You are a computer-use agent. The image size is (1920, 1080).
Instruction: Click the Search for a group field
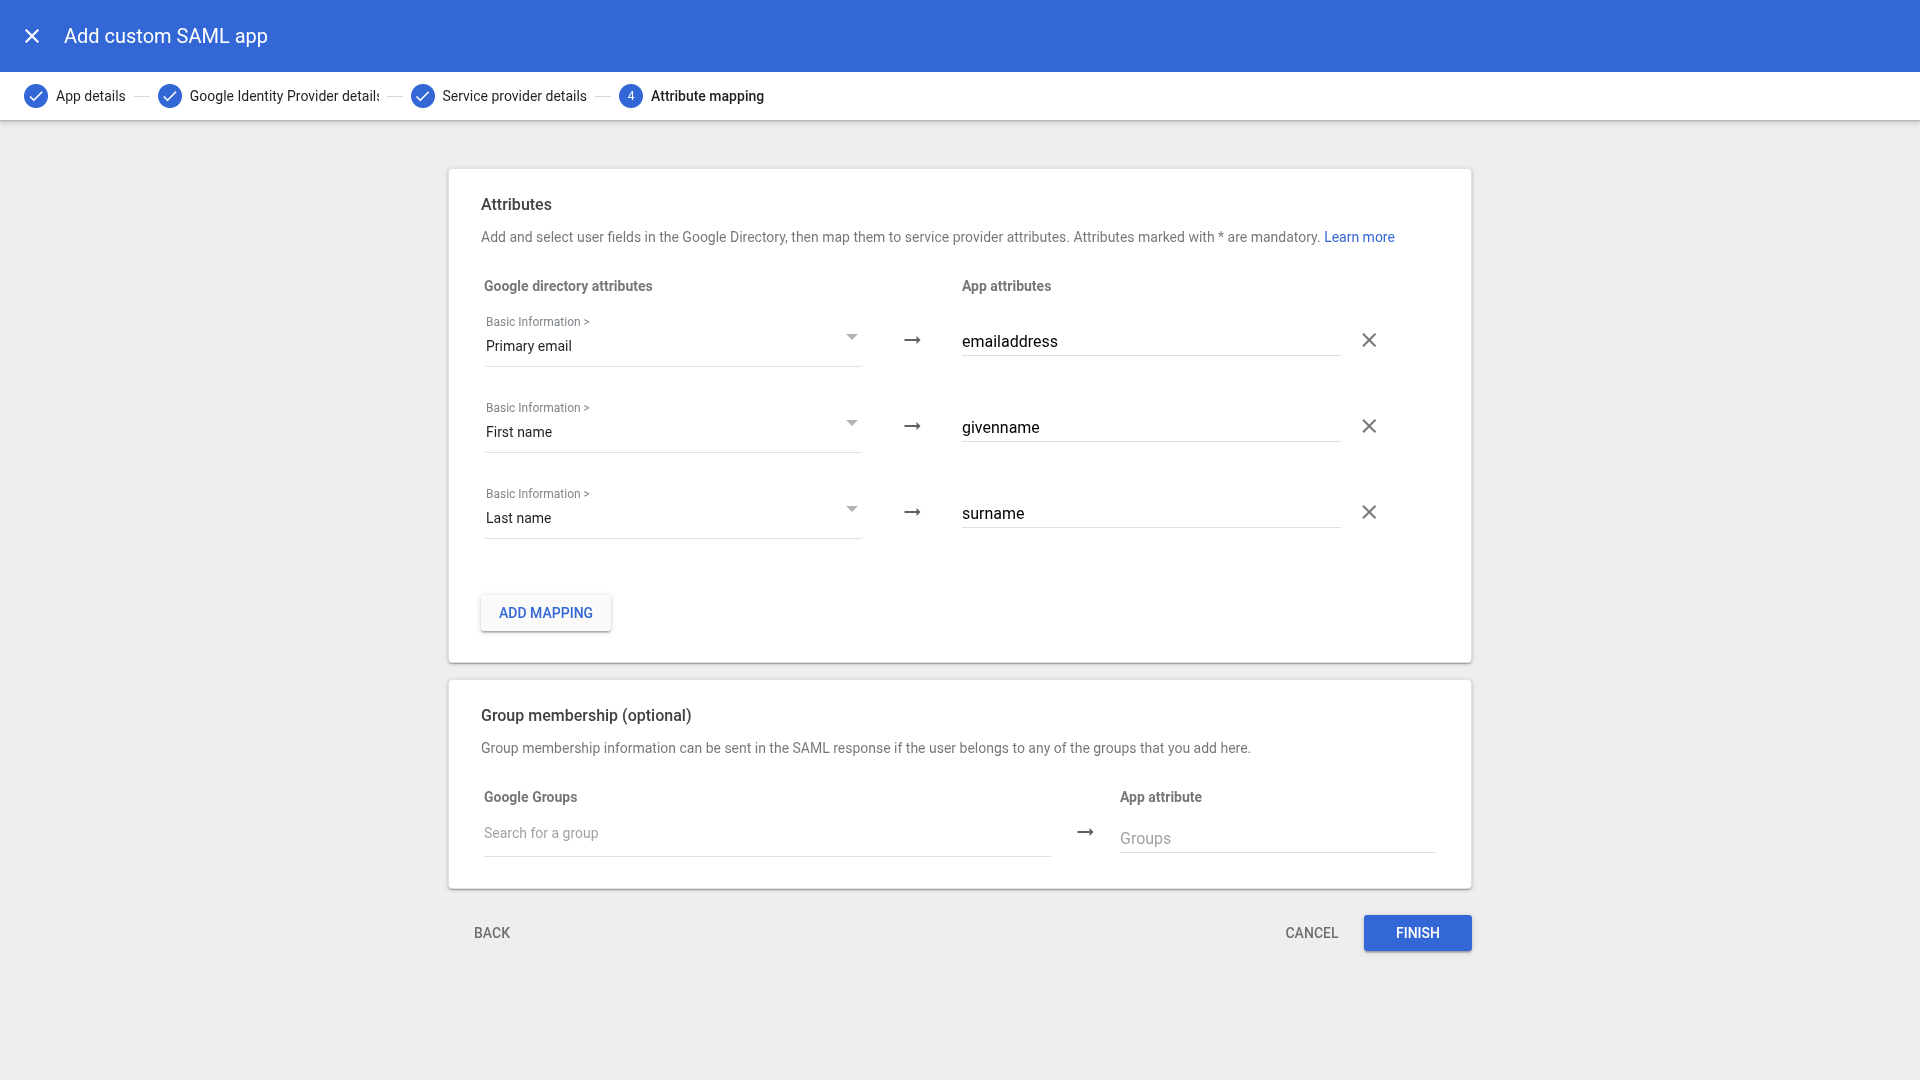click(x=766, y=832)
